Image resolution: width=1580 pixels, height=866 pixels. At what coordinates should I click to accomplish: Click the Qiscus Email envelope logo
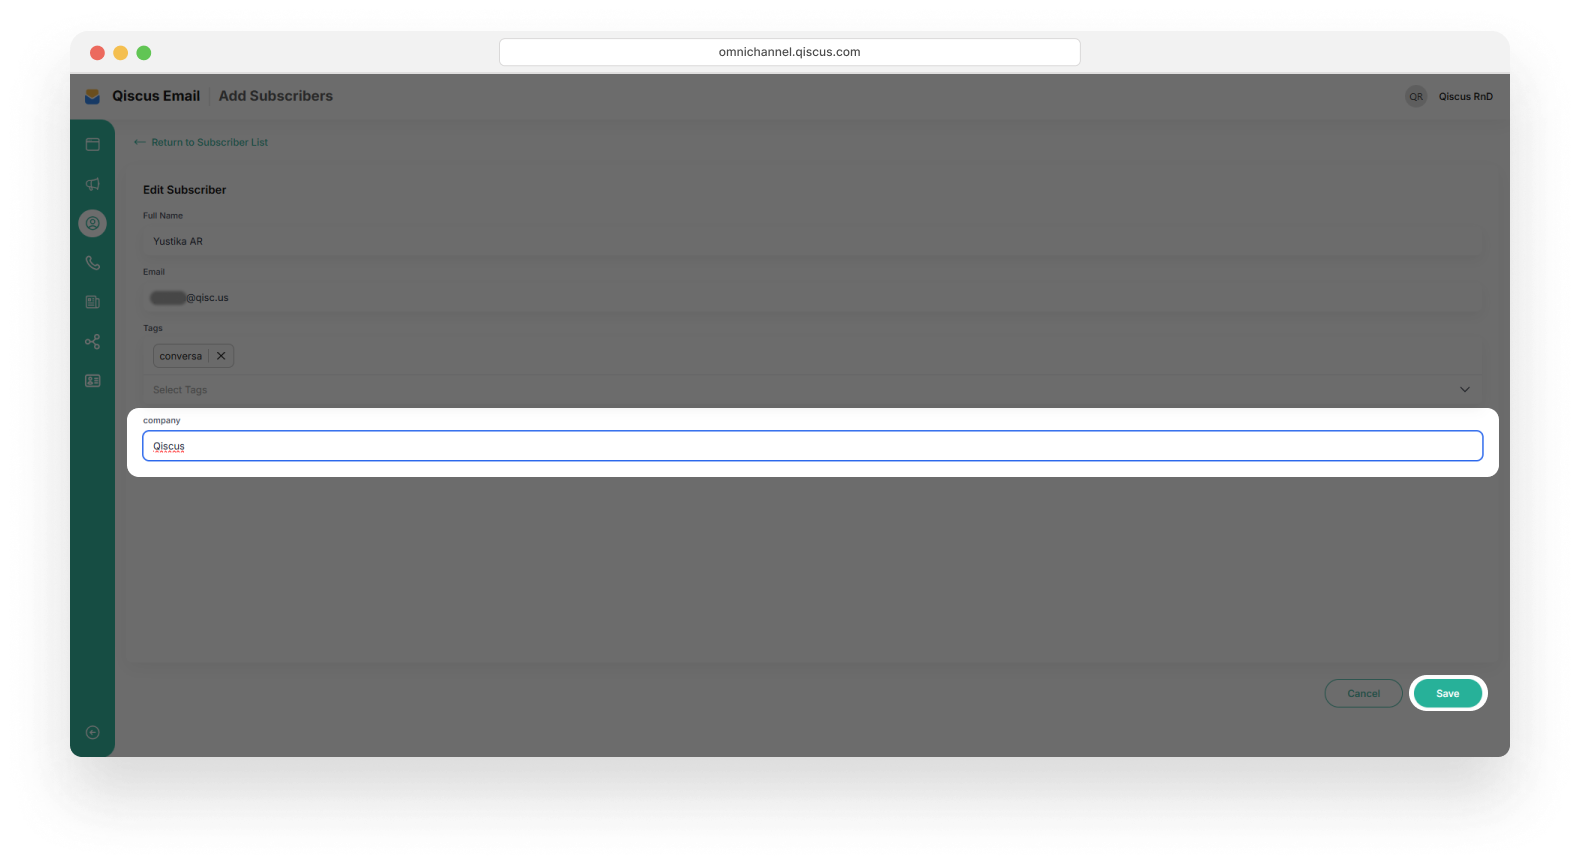pos(92,96)
